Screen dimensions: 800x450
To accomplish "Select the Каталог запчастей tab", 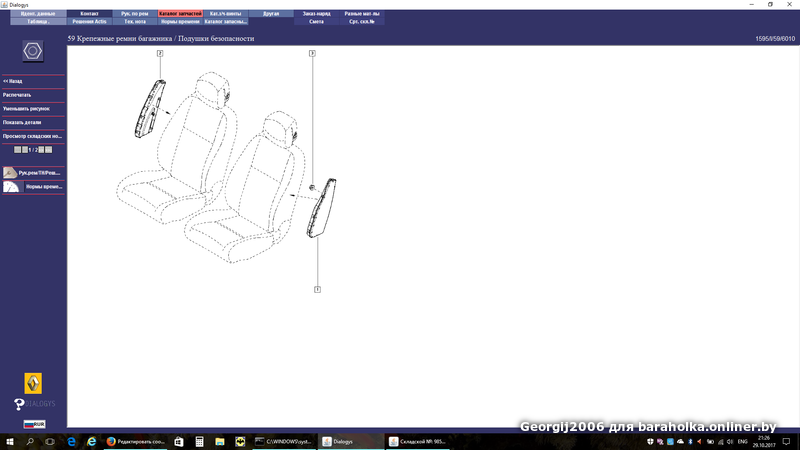I will [180, 14].
